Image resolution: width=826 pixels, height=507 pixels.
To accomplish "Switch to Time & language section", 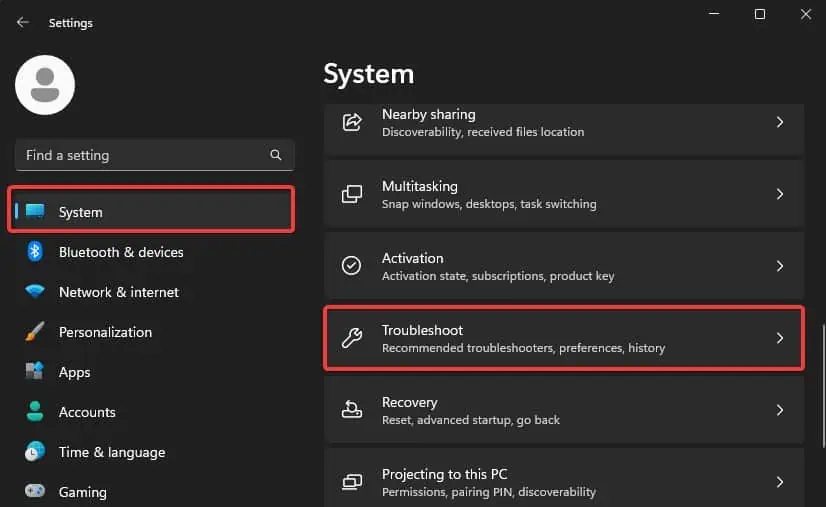I will pos(111,452).
